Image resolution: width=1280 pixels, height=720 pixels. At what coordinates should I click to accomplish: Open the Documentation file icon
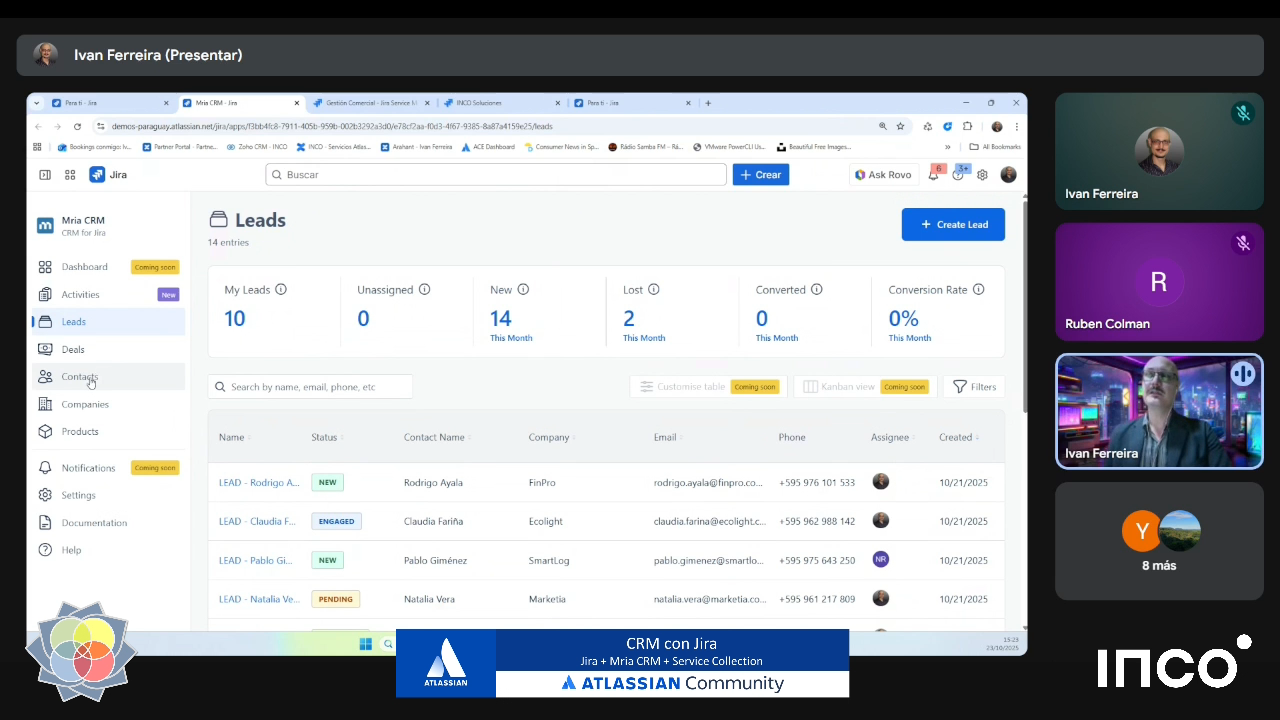[45, 523]
